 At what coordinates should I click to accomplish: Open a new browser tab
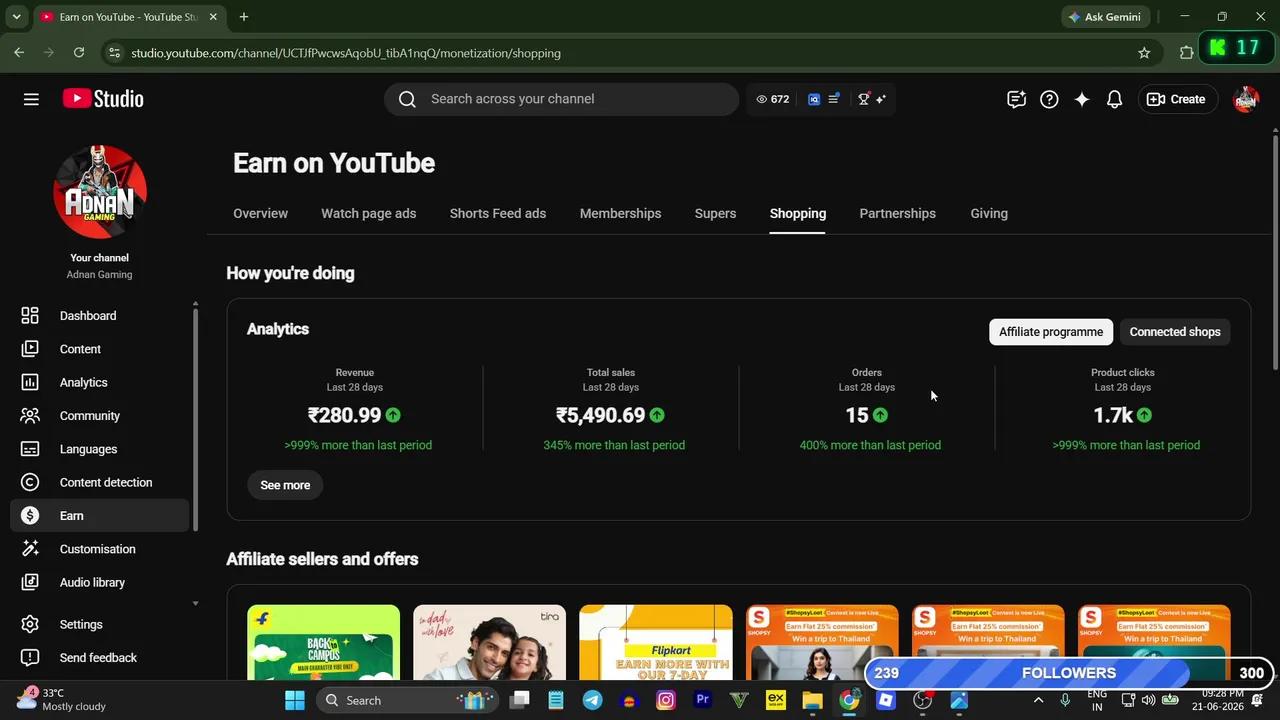tap(244, 17)
